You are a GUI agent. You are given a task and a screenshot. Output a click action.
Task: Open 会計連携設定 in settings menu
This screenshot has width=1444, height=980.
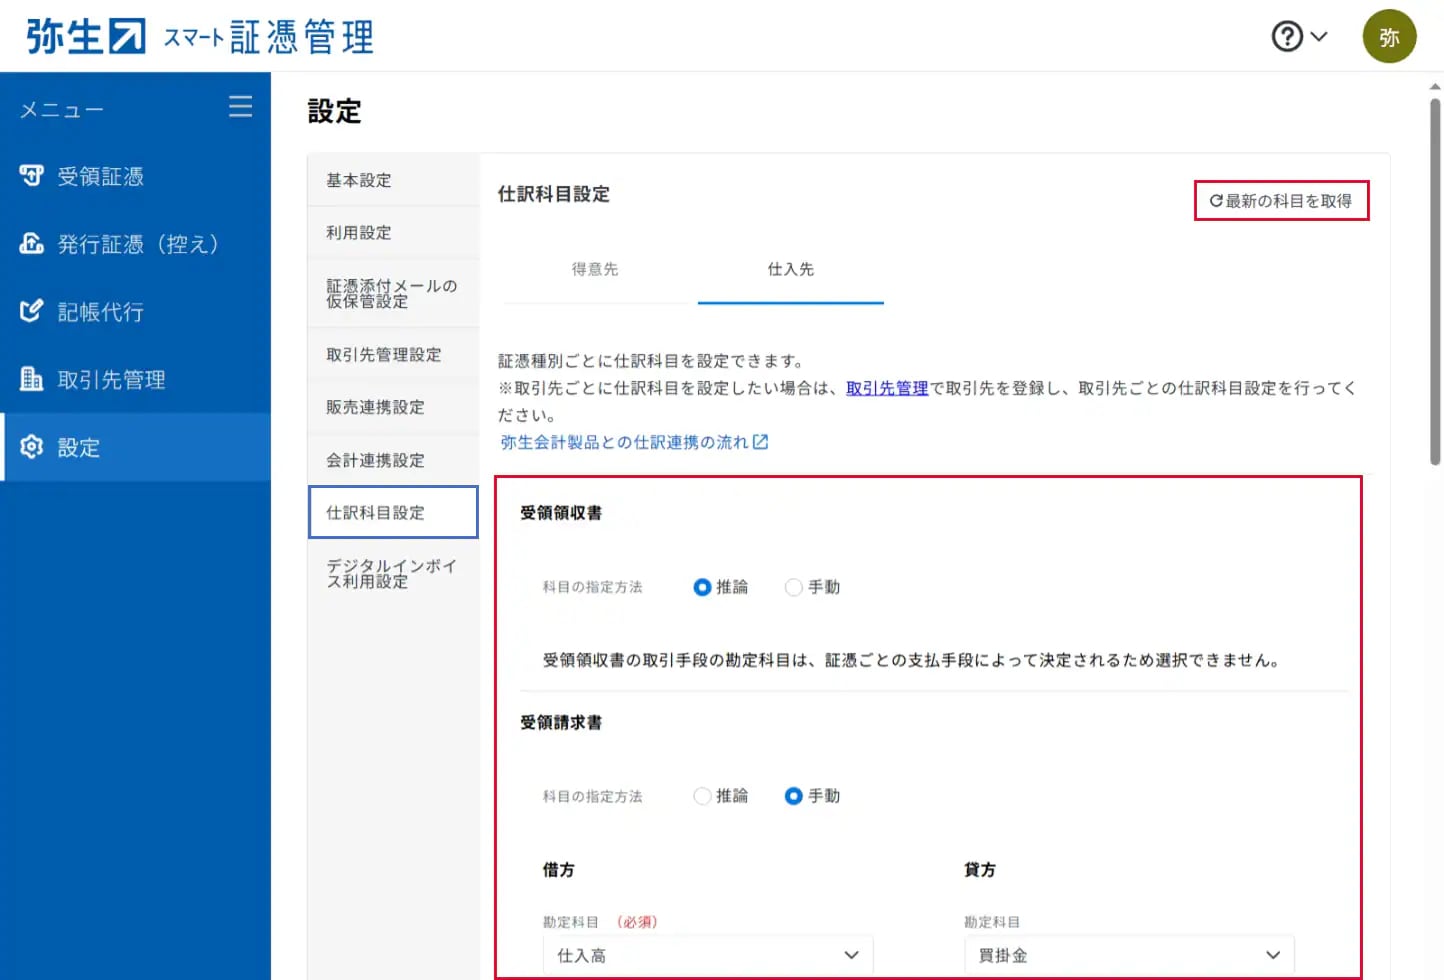[376, 460]
